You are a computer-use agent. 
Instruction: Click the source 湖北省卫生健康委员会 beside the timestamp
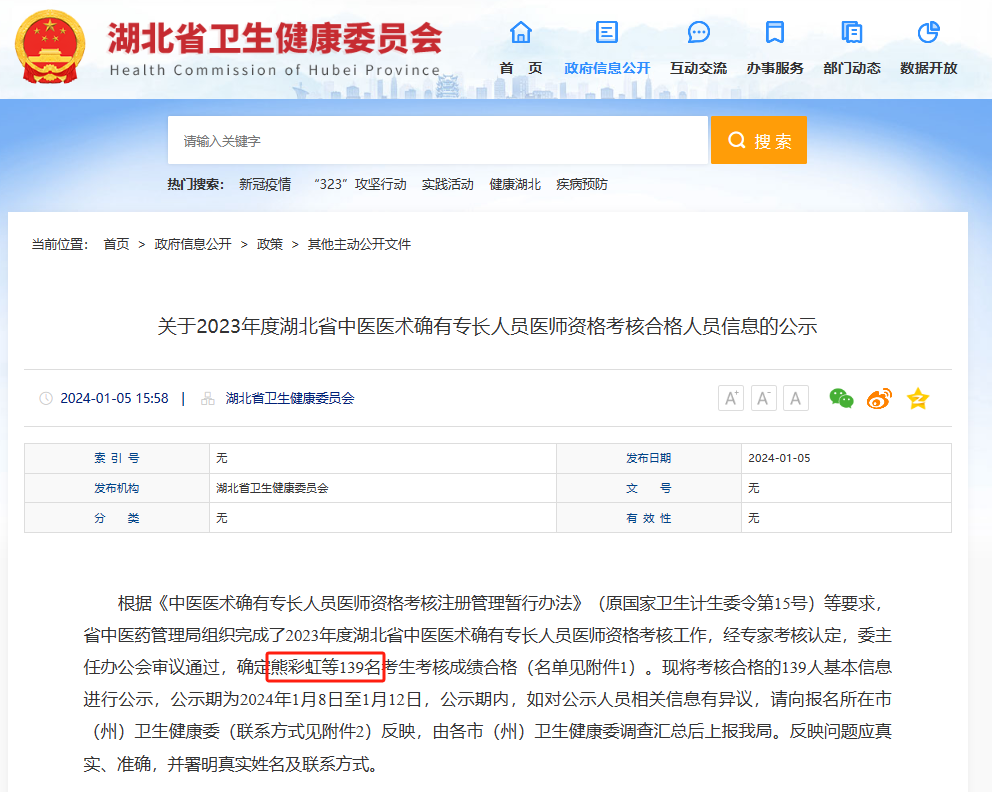(290, 399)
